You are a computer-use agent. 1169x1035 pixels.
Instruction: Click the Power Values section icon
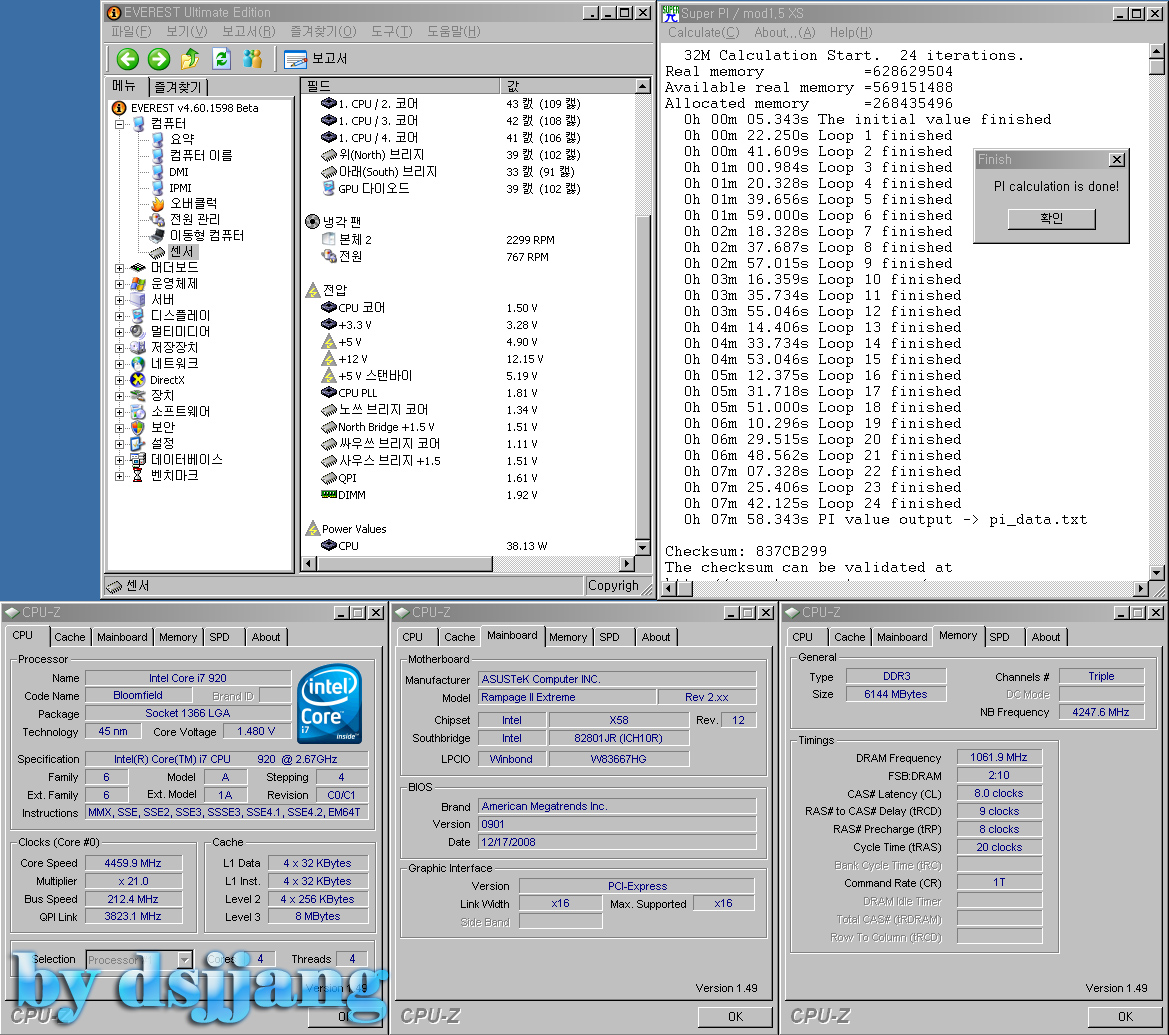click(312, 529)
